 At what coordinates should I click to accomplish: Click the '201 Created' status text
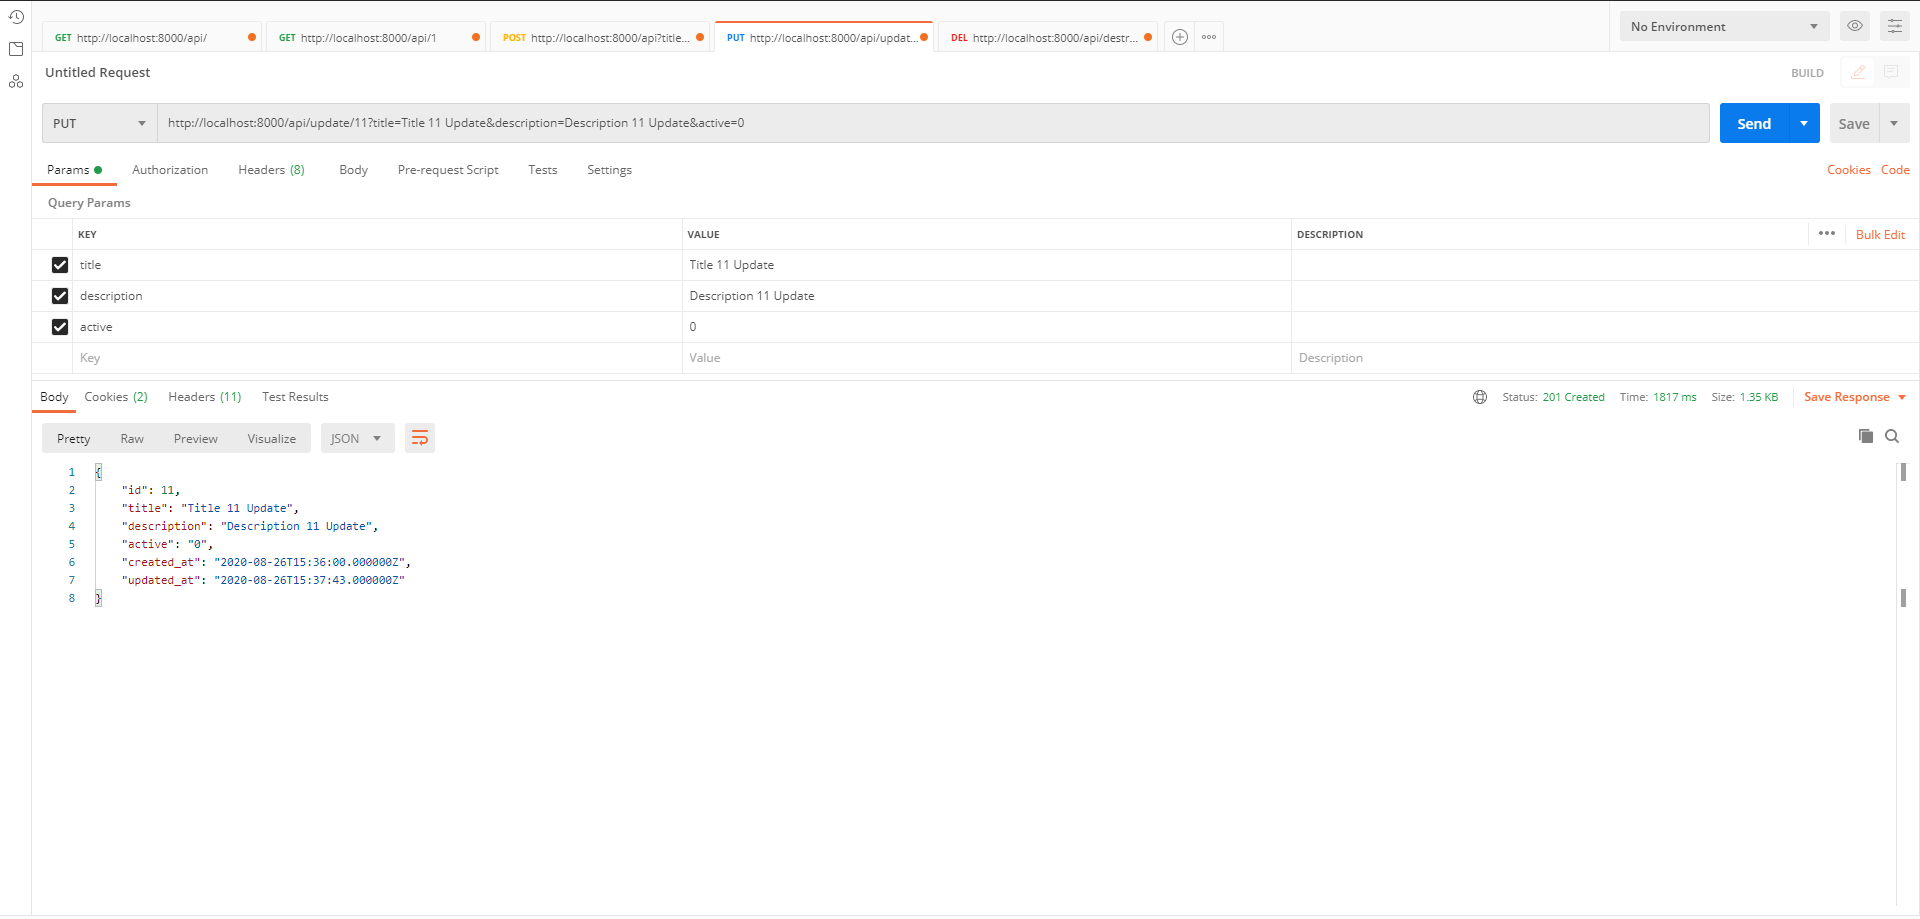point(1573,397)
